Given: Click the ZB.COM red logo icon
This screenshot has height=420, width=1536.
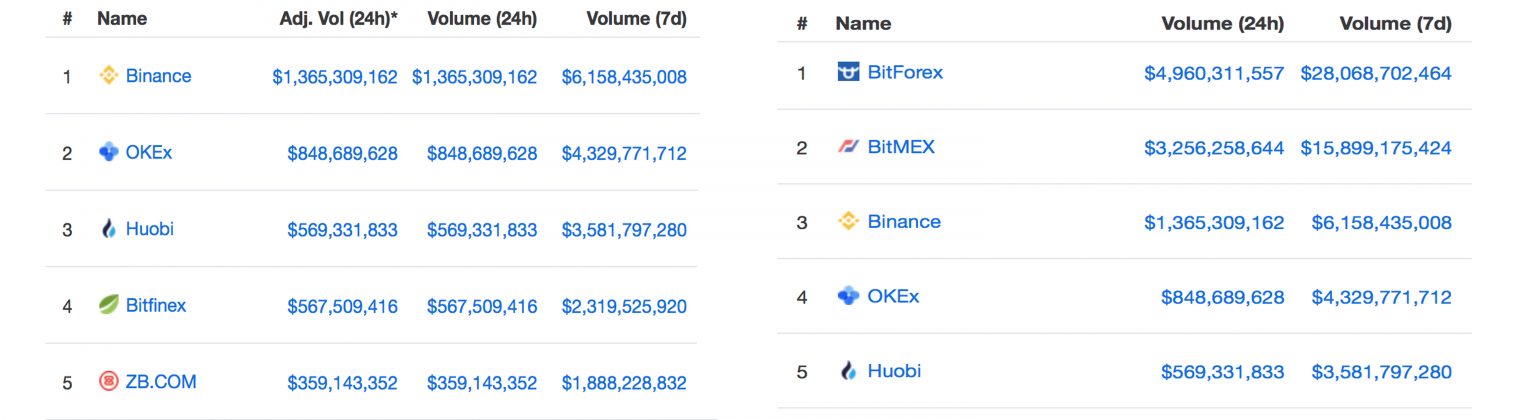Looking at the screenshot, I should [109, 382].
